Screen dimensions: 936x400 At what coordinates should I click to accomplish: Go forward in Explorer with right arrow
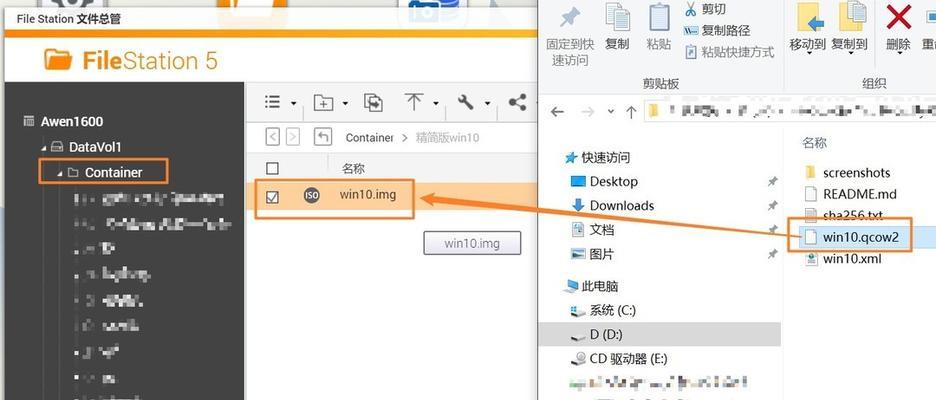click(587, 112)
